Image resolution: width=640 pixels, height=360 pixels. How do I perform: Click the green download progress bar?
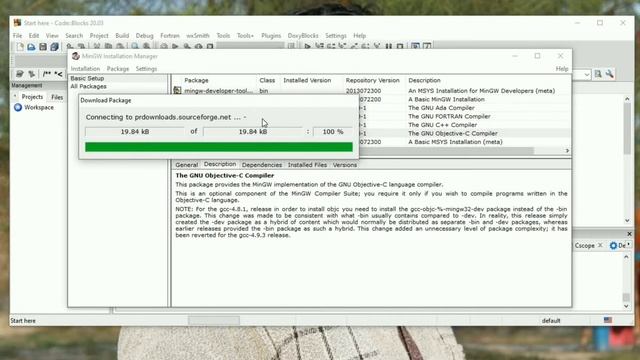pyautogui.click(x=219, y=147)
